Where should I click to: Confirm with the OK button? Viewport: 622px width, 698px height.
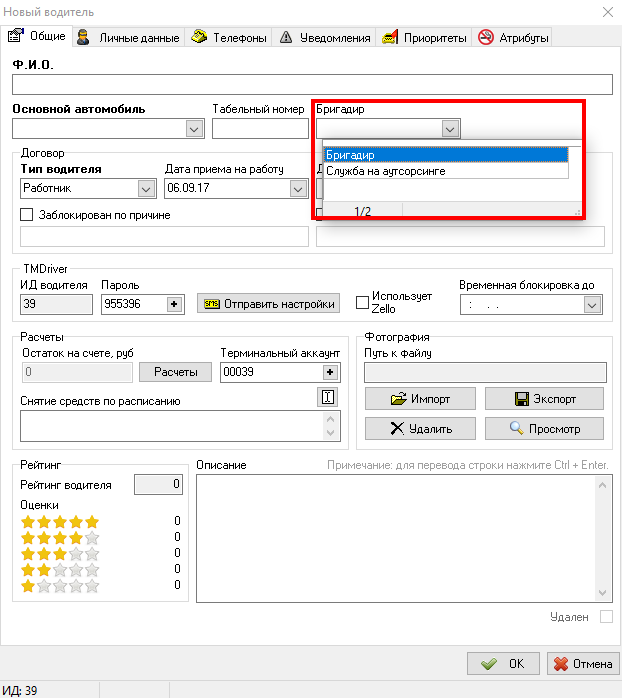tap(503, 663)
